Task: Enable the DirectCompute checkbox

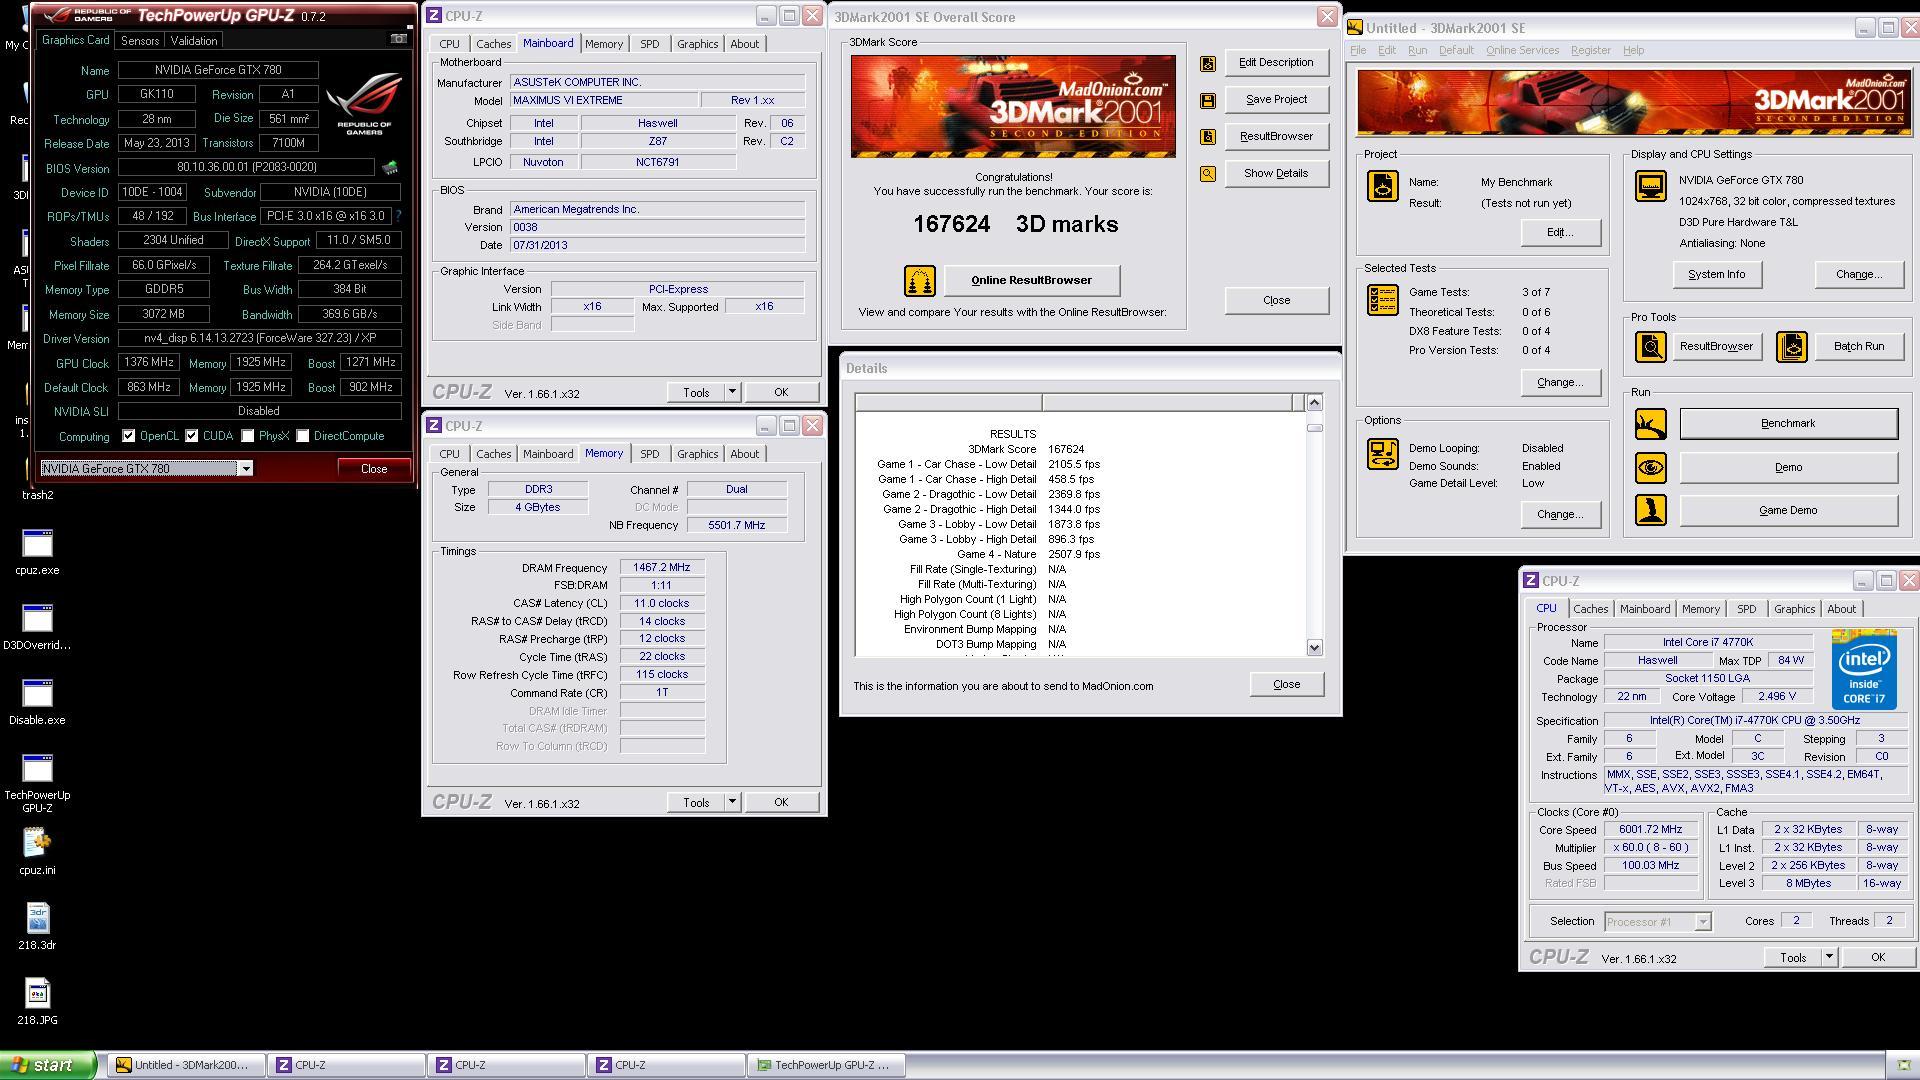Action: click(x=302, y=436)
